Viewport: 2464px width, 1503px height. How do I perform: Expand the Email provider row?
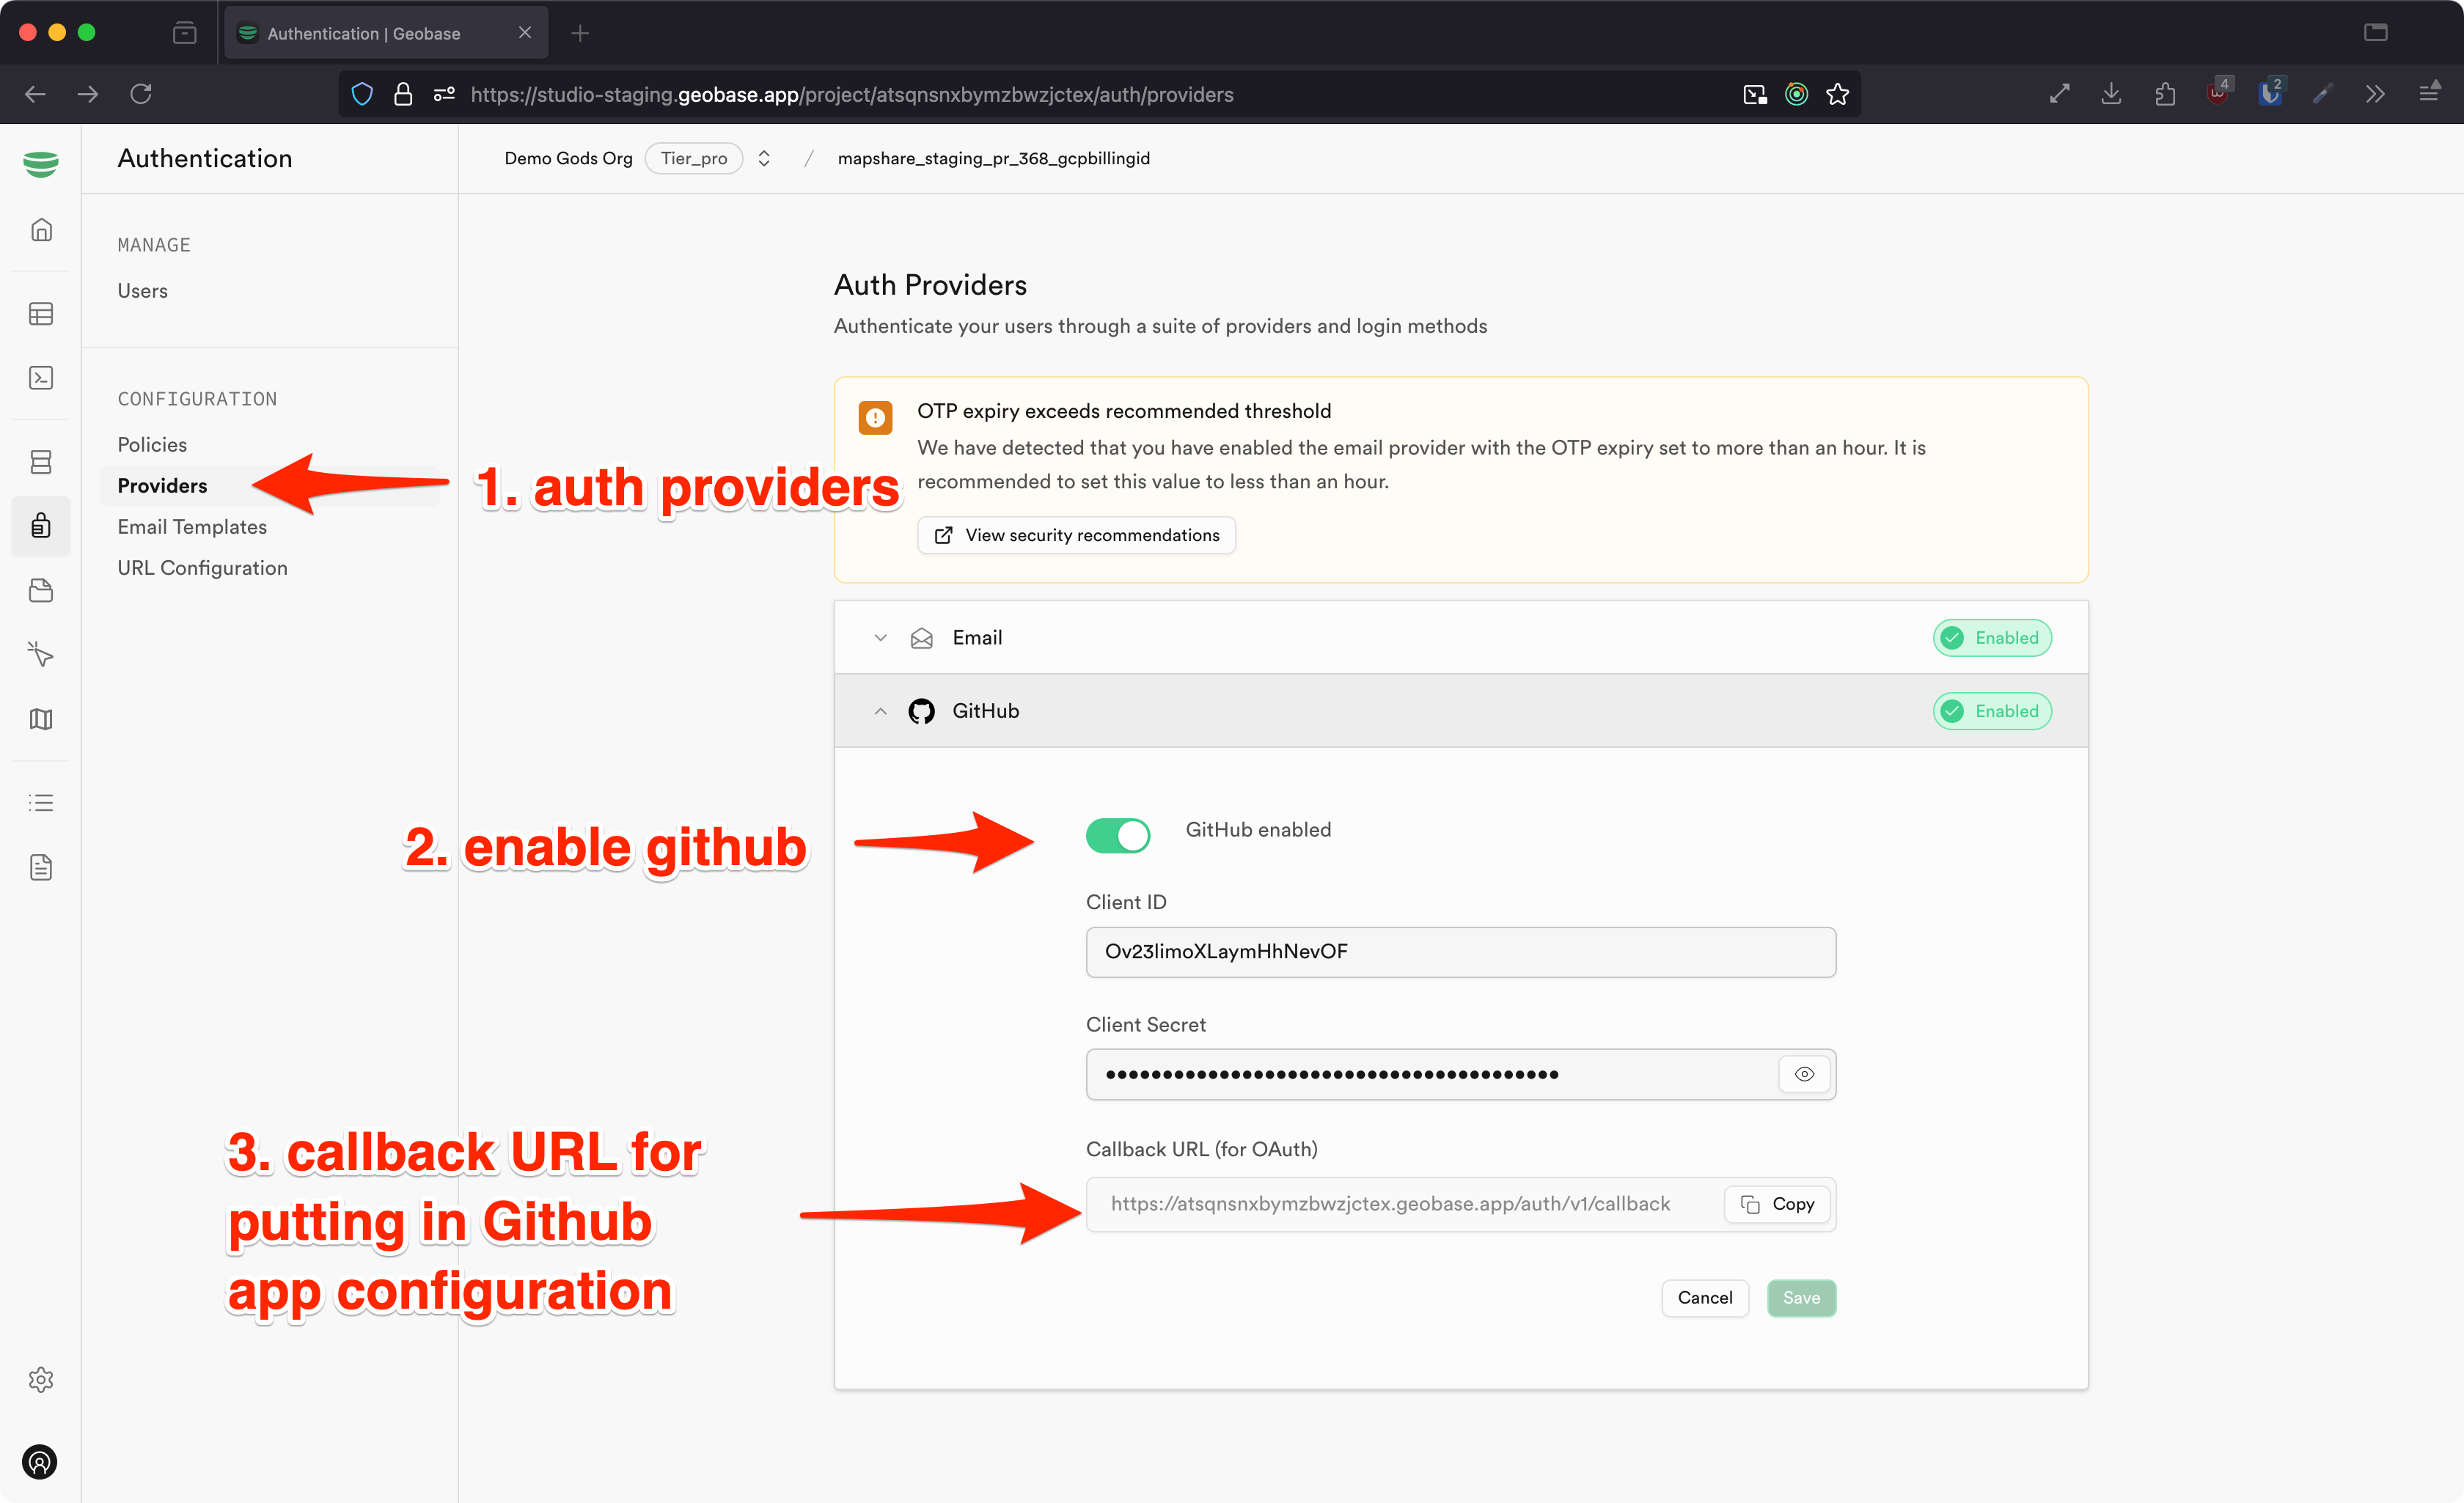click(x=880, y=638)
